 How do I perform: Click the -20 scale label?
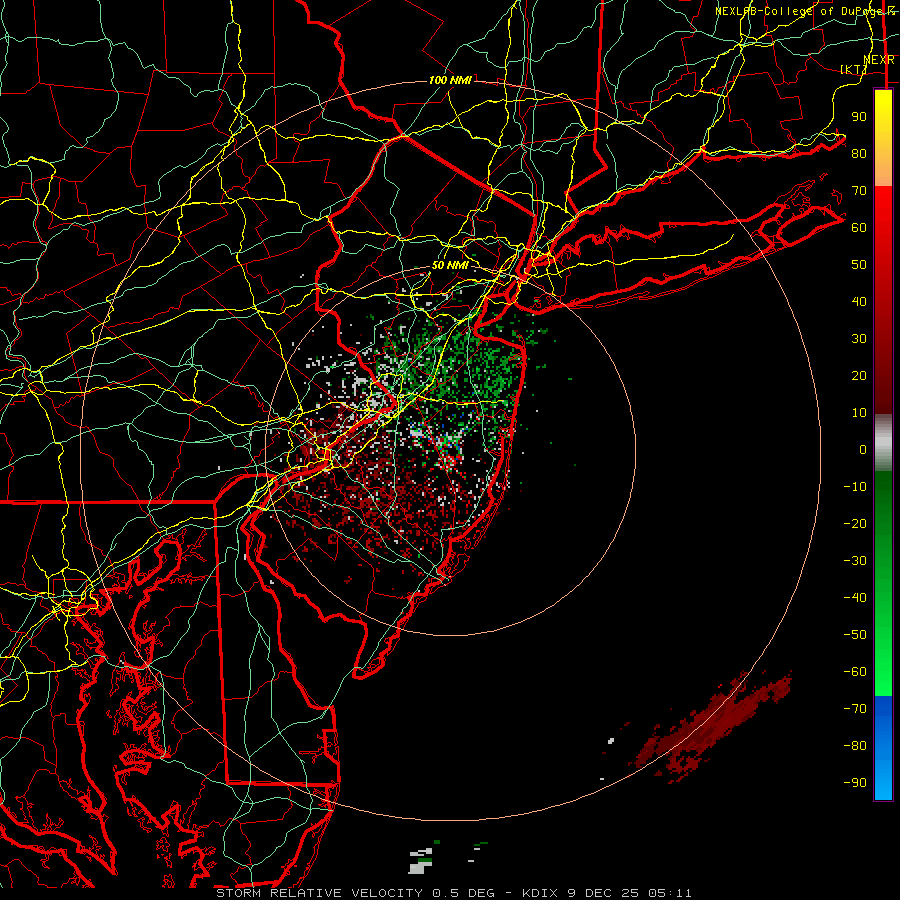pos(855,523)
